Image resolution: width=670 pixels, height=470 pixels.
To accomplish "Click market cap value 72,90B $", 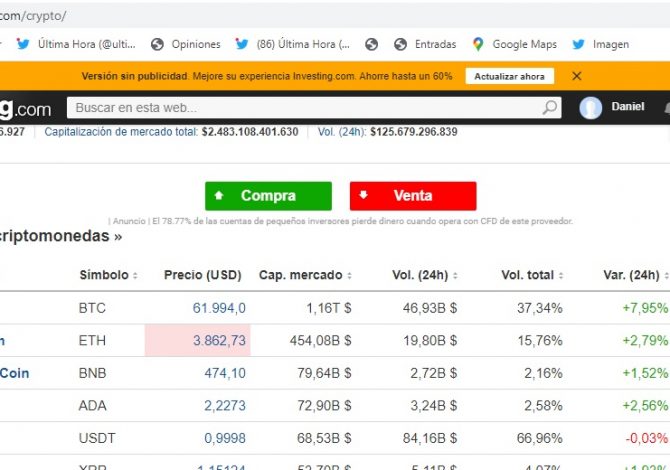I will (324, 405).
